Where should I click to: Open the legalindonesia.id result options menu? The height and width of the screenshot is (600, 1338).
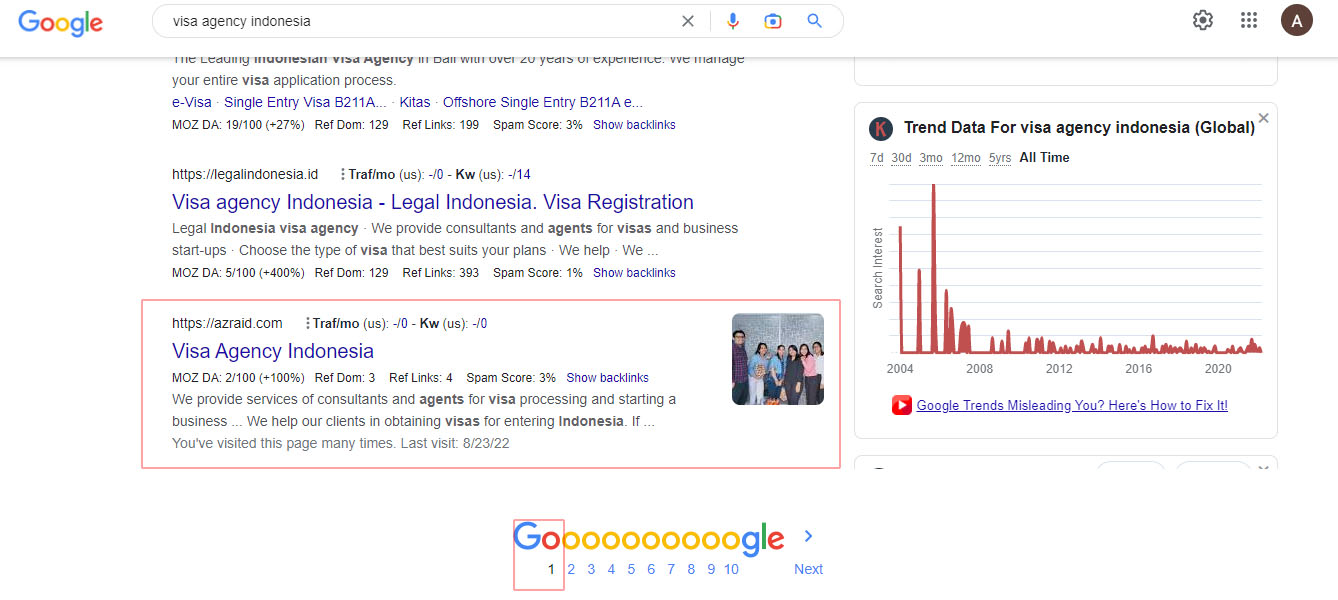coord(342,174)
